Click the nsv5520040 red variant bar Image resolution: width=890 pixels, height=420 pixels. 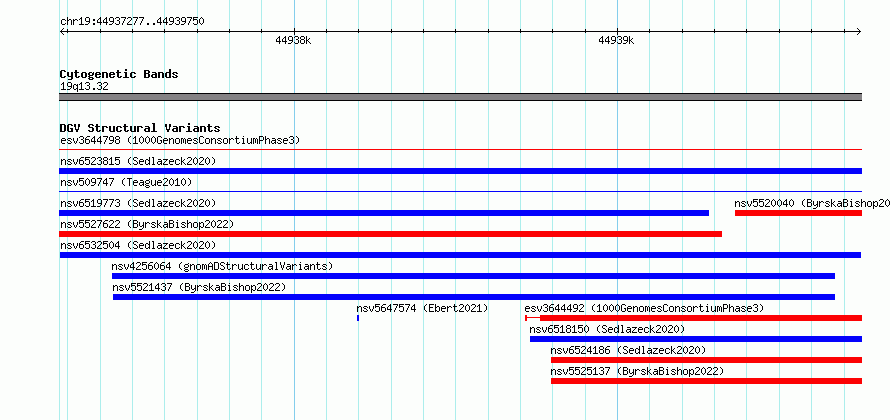click(798, 213)
